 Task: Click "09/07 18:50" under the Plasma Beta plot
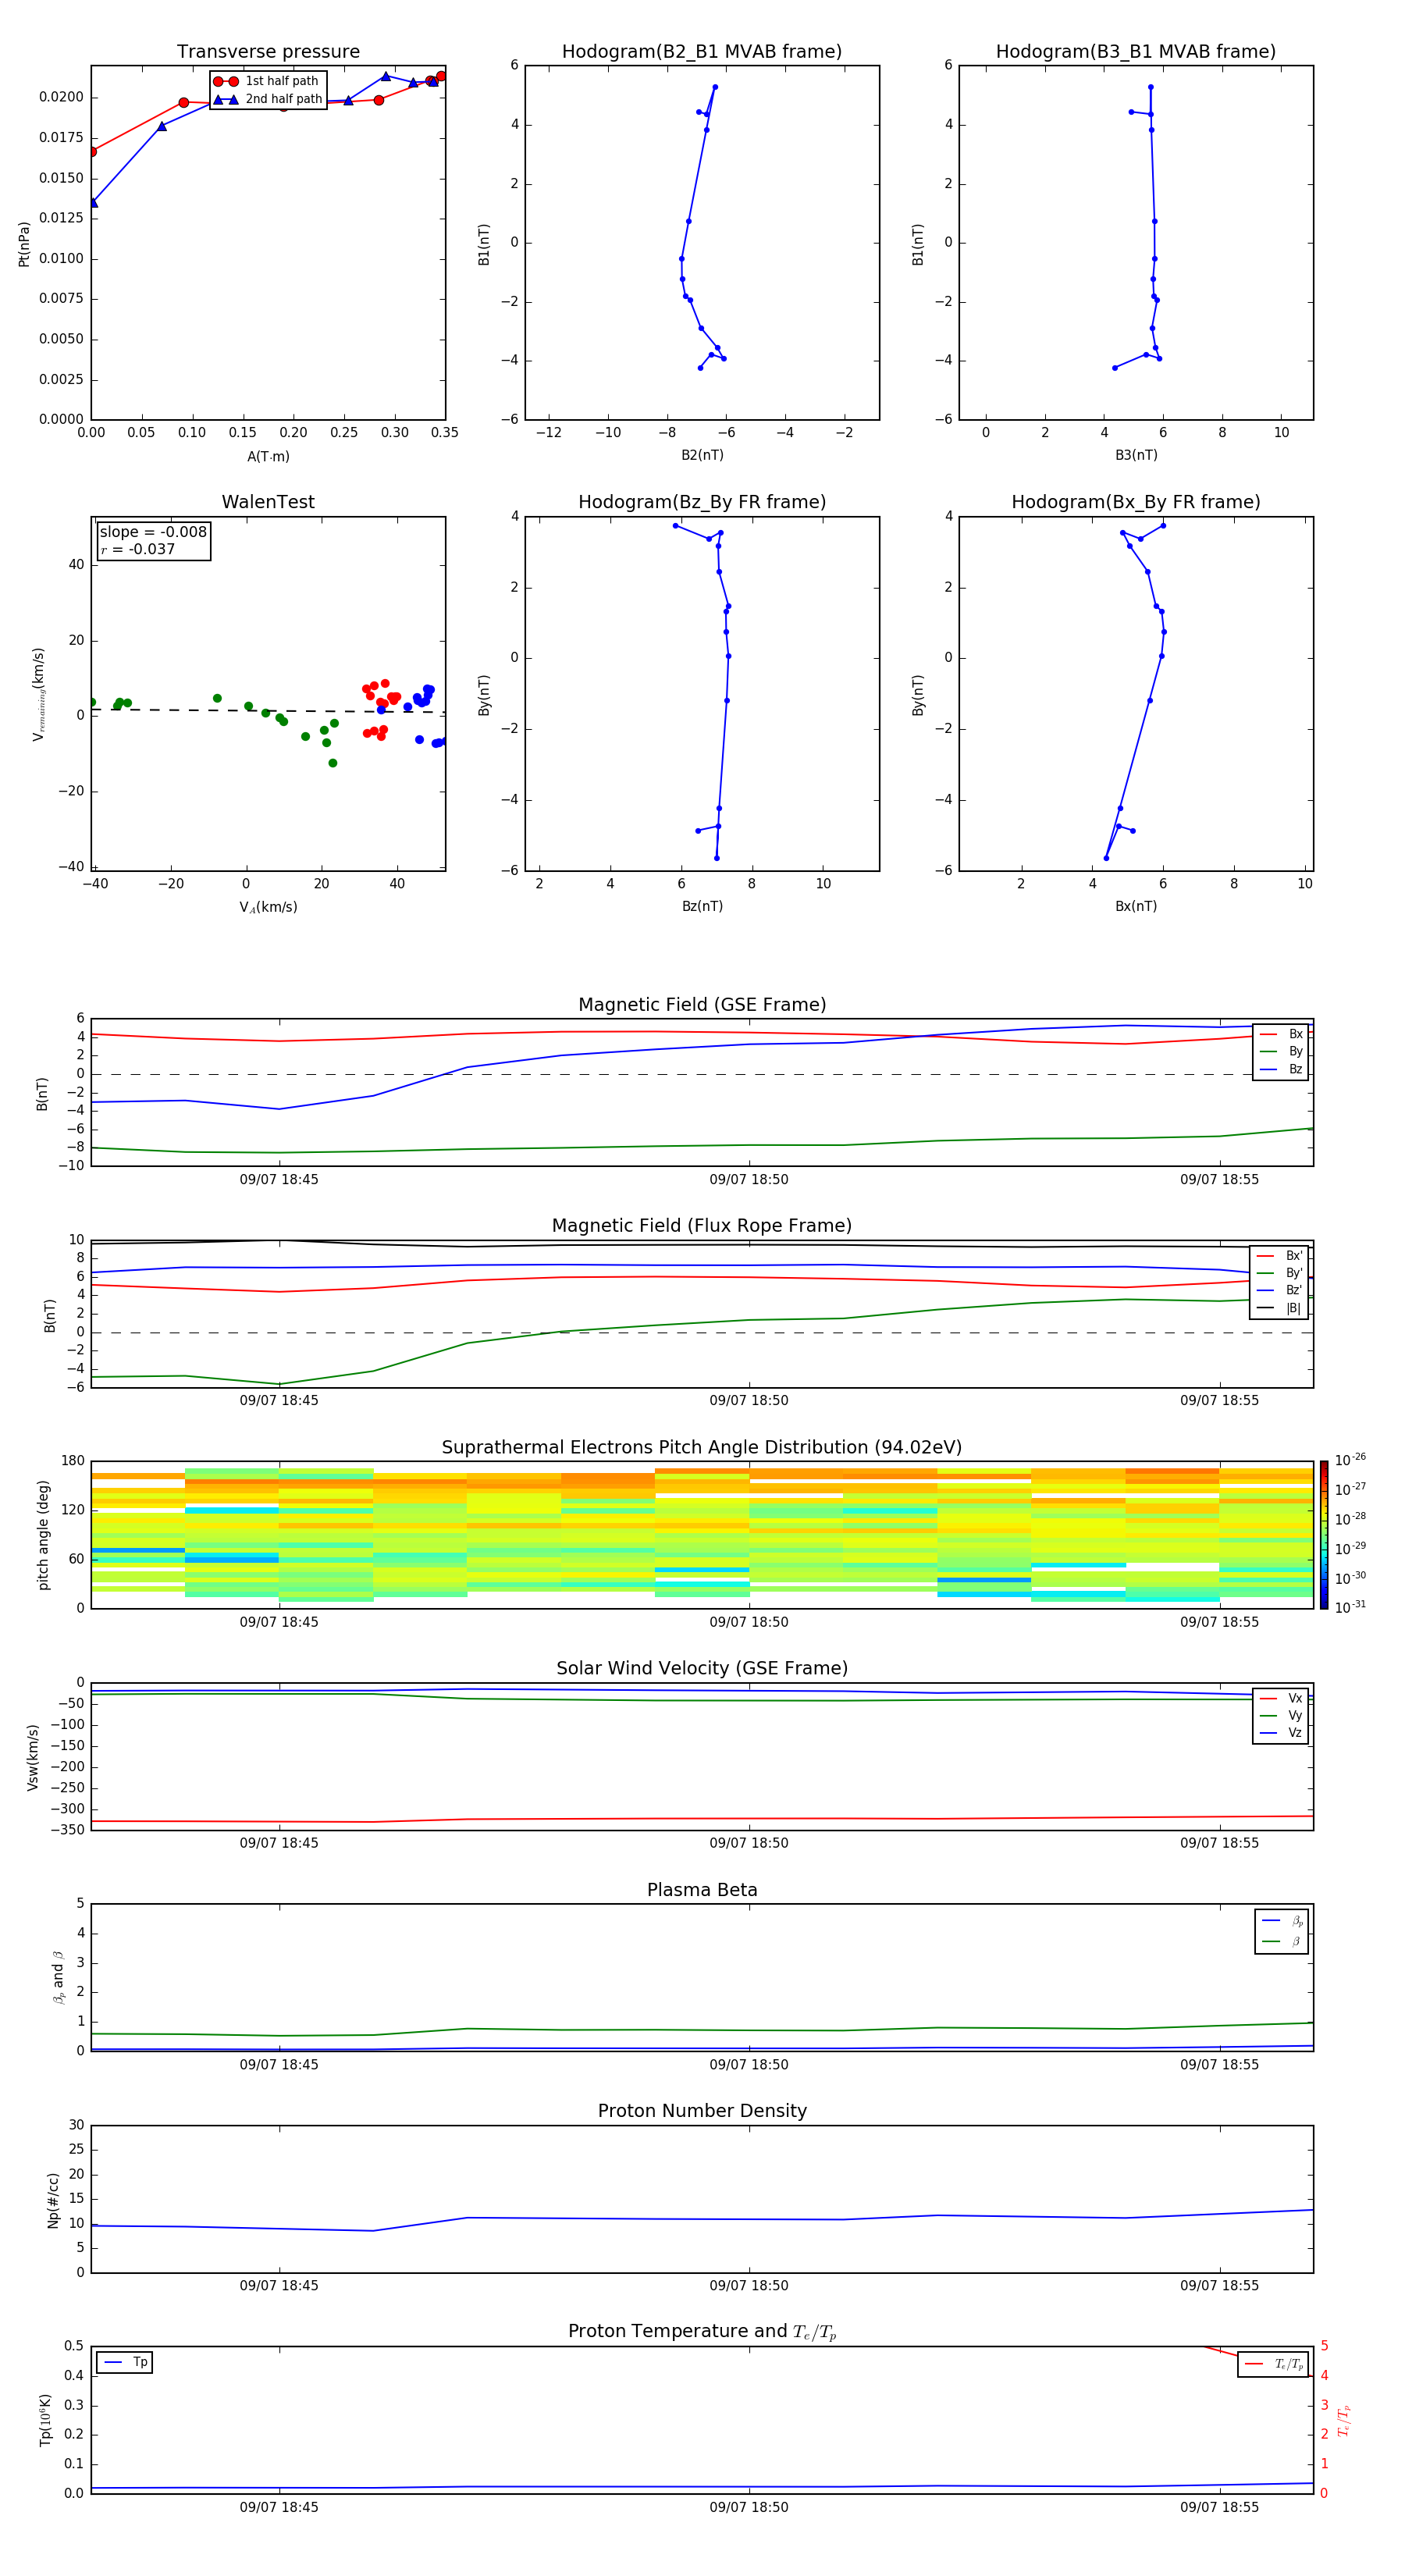click(x=749, y=2064)
